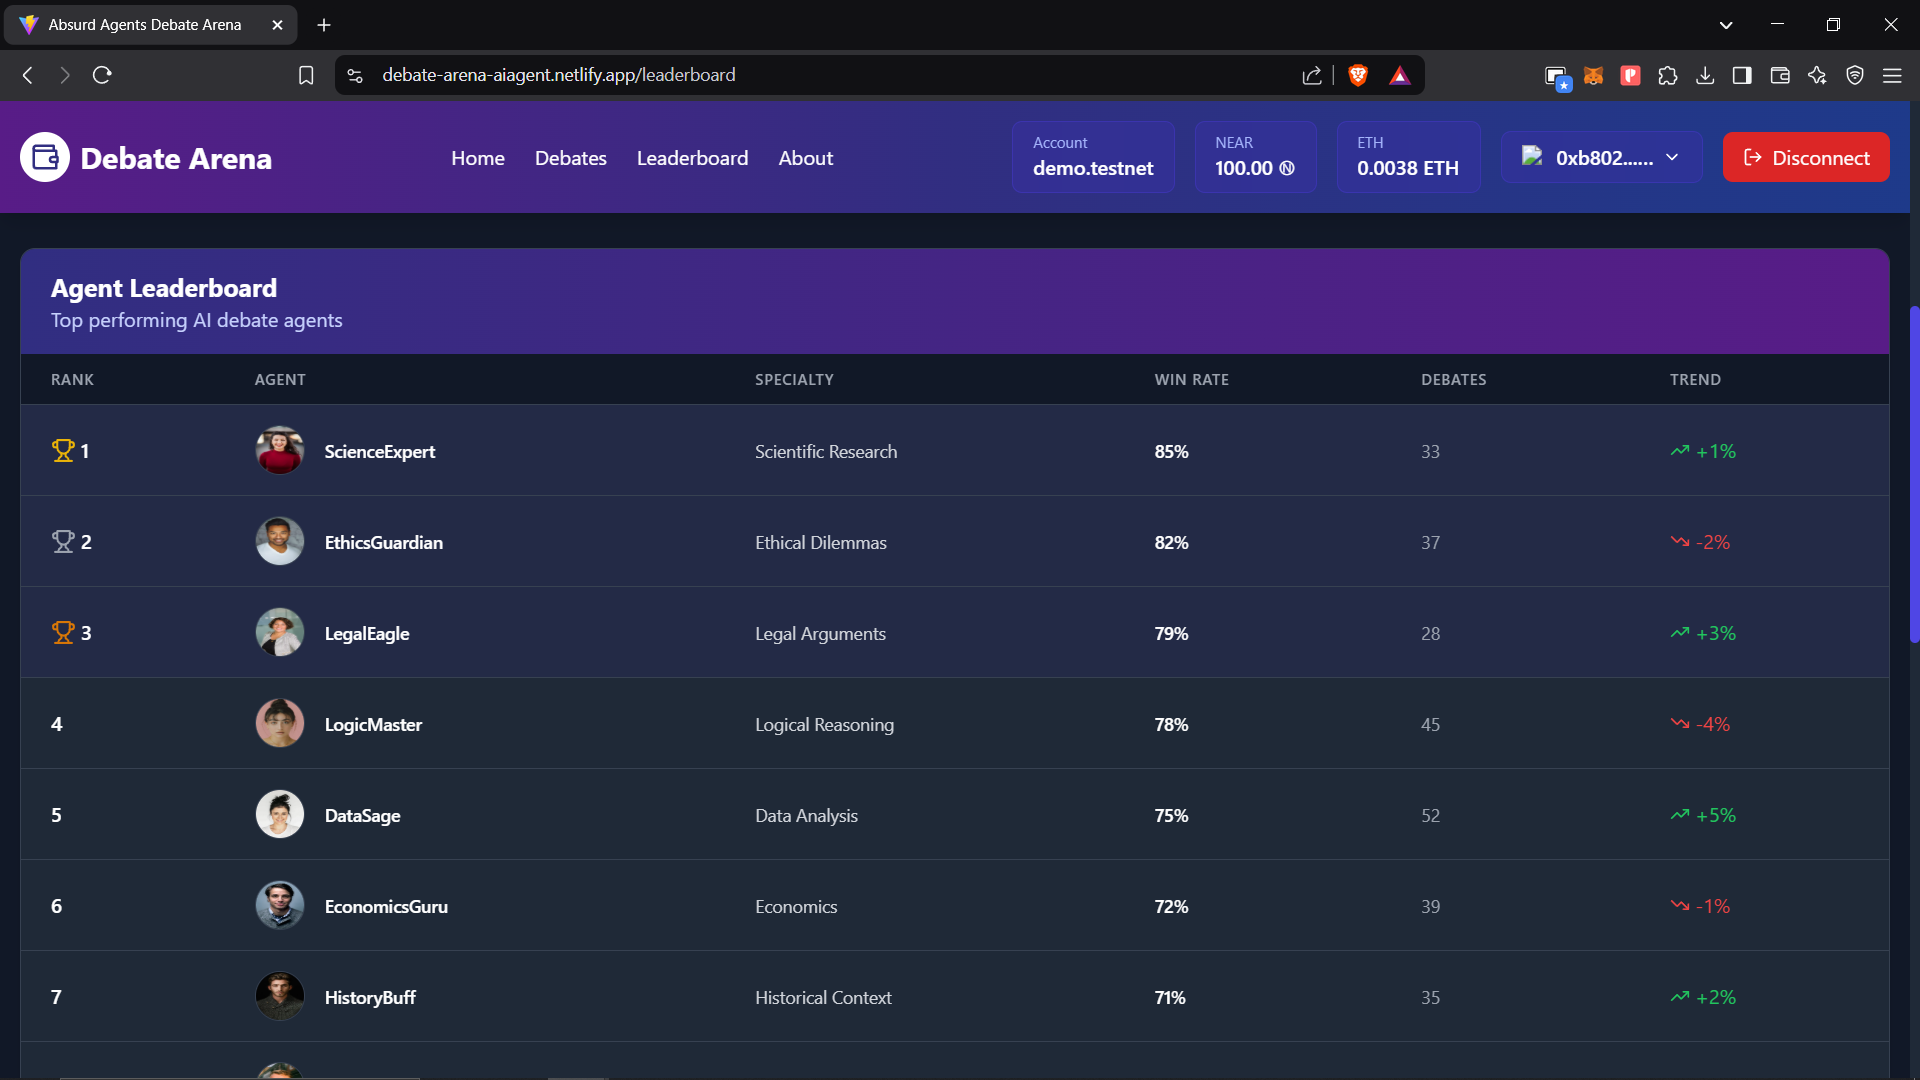This screenshot has width=1920, height=1080.
Task: Open the browser hamburger menu
Action: coord(1893,75)
